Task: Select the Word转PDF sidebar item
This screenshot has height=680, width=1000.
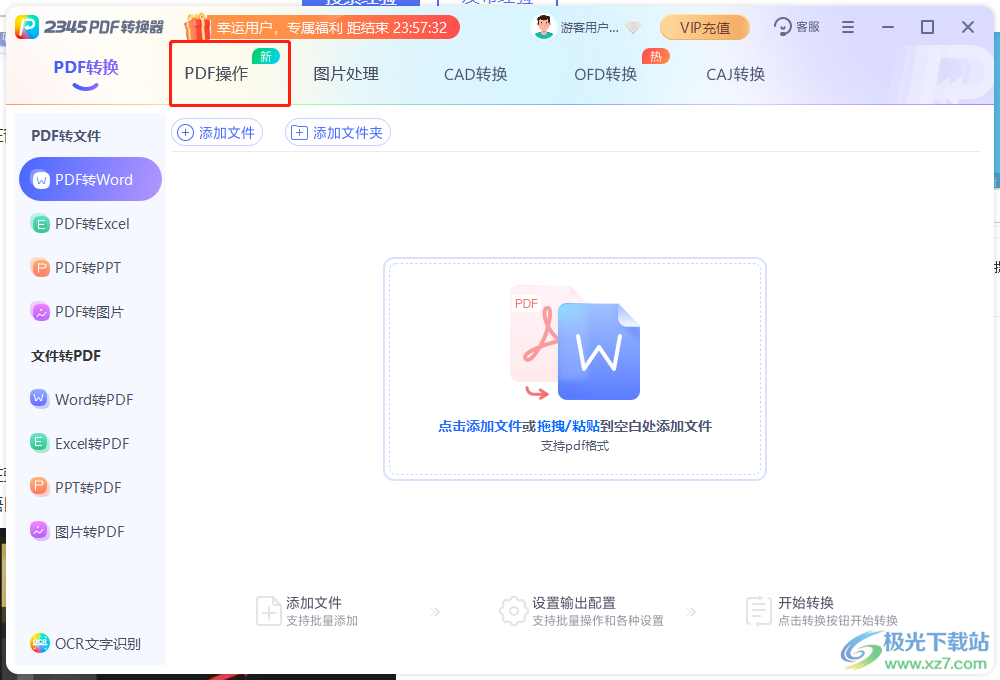Action: coord(91,399)
